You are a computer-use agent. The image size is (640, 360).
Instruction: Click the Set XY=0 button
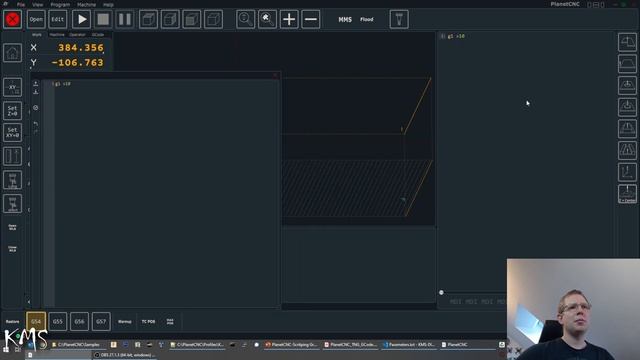pos(12,133)
